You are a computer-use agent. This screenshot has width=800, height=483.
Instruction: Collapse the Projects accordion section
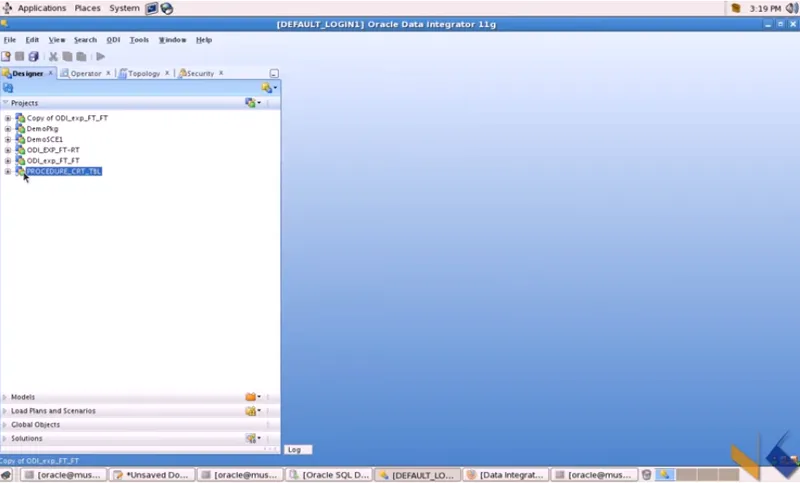[x=6, y=103]
